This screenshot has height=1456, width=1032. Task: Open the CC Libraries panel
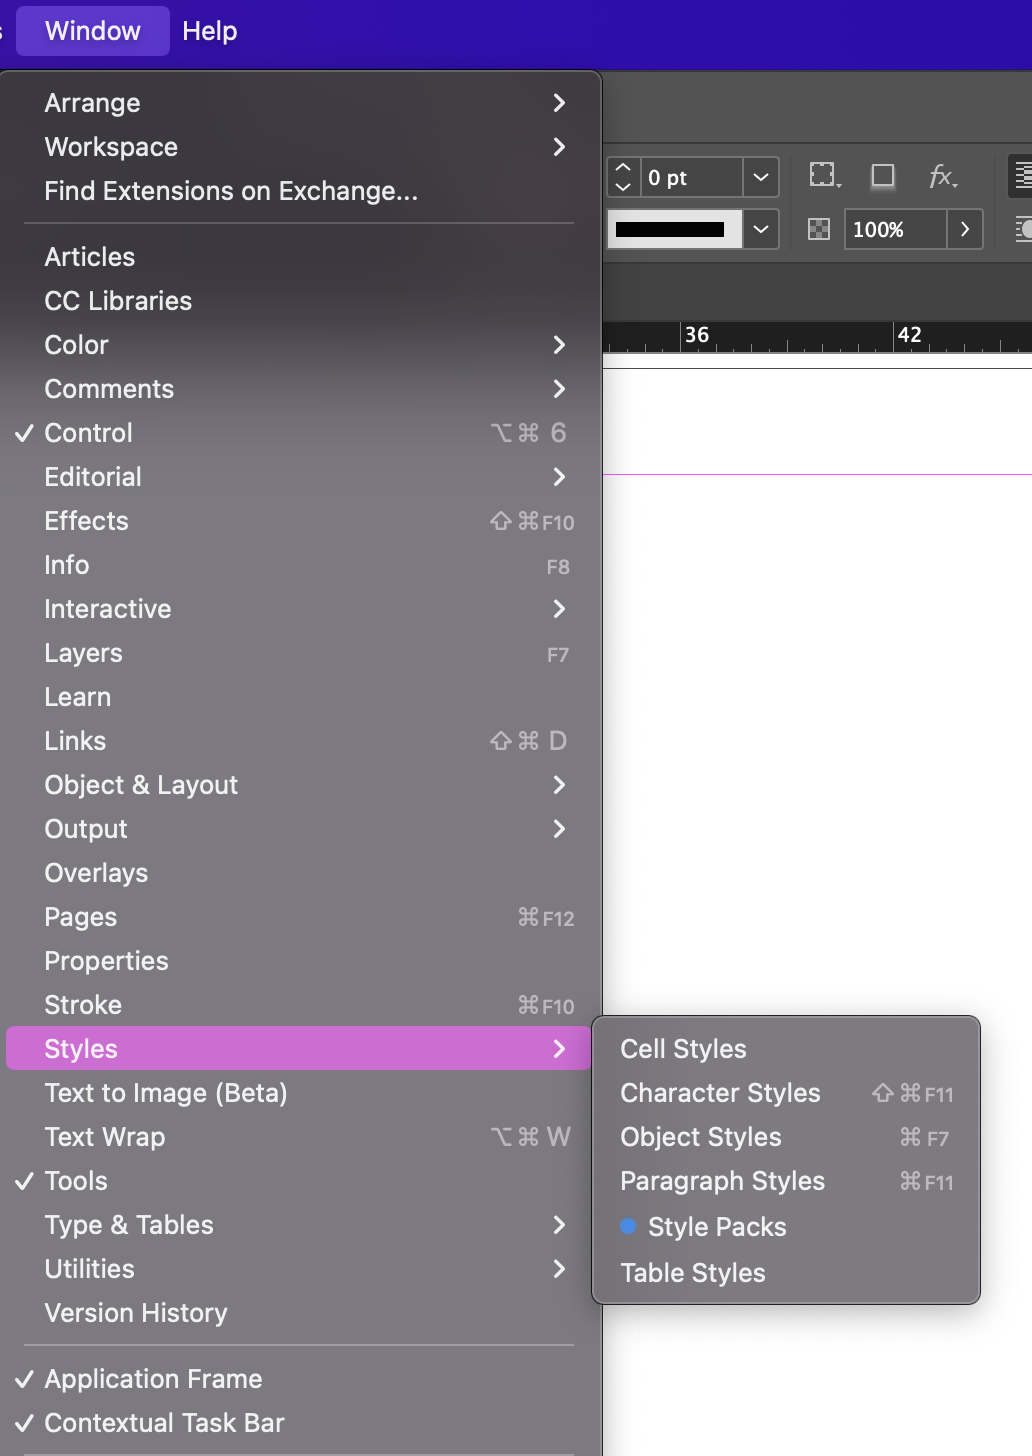(x=300, y=301)
